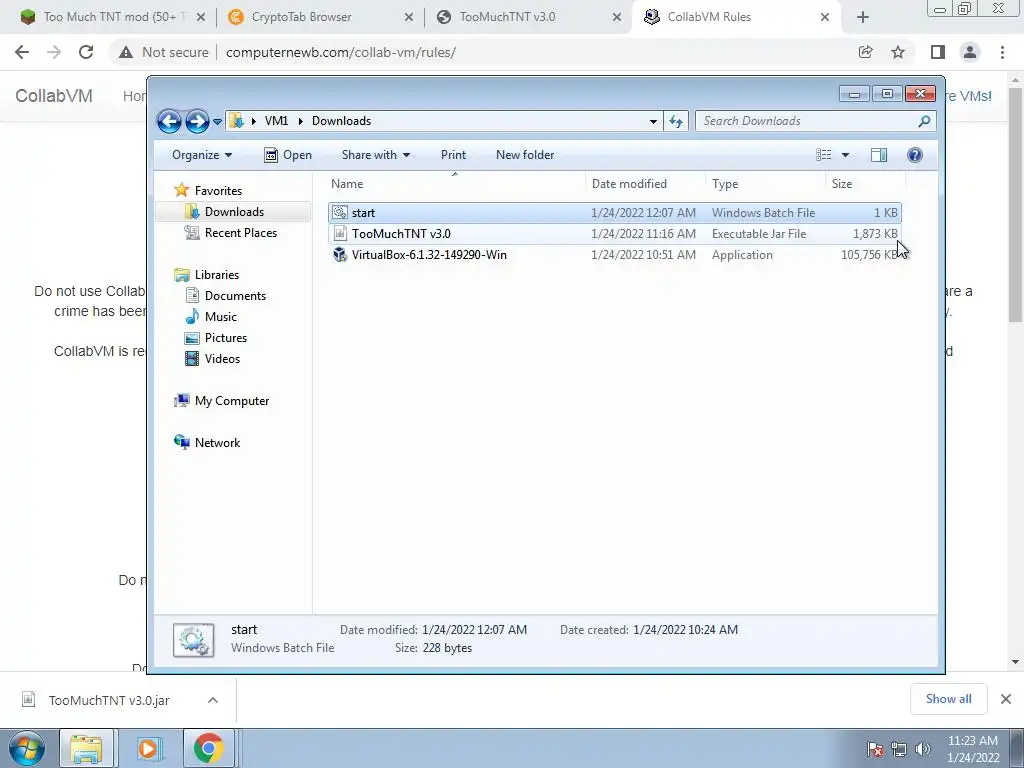Select TooMuchTNT v3.0 jar file
This screenshot has height=768, width=1024.
pyautogui.click(x=615, y=234)
